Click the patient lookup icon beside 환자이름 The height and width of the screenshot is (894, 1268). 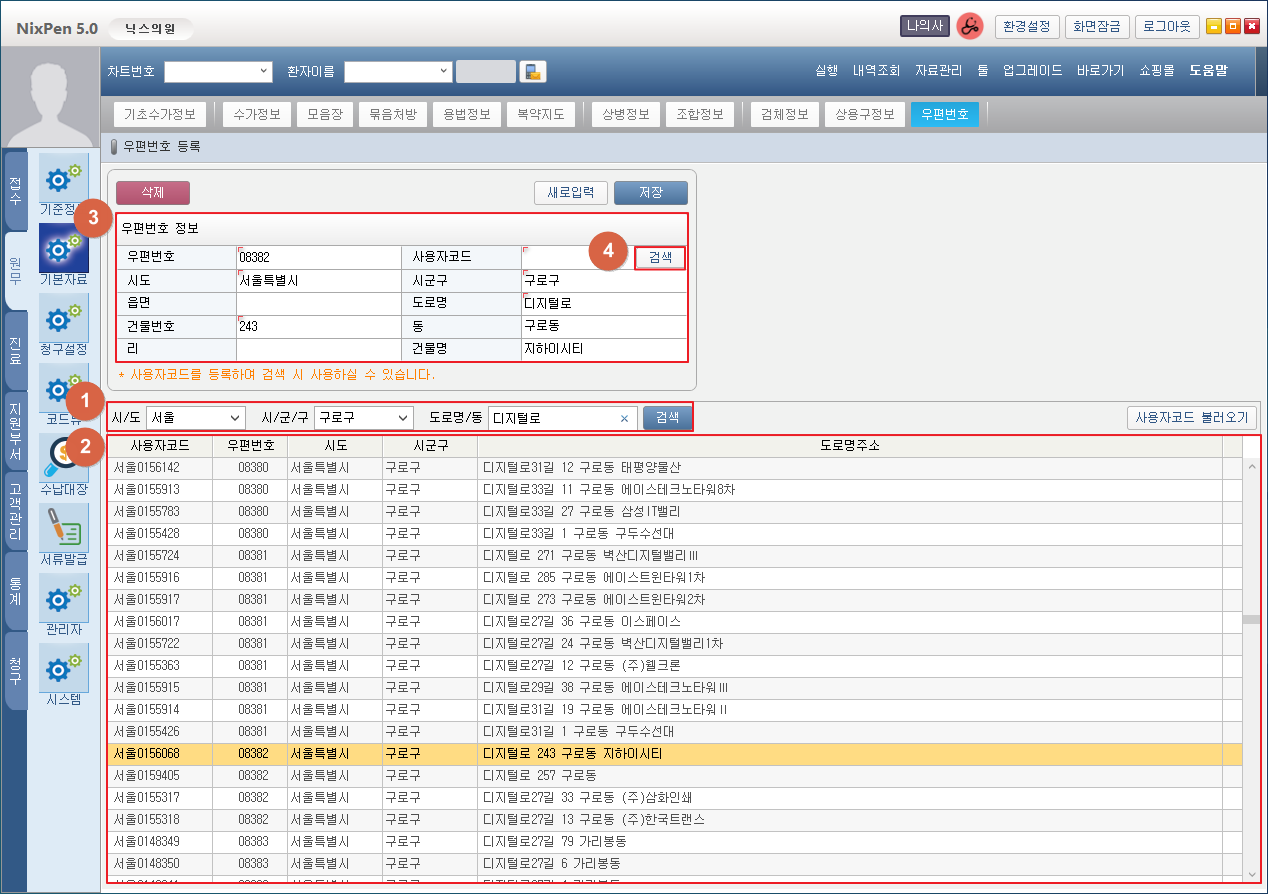tap(533, 72)
